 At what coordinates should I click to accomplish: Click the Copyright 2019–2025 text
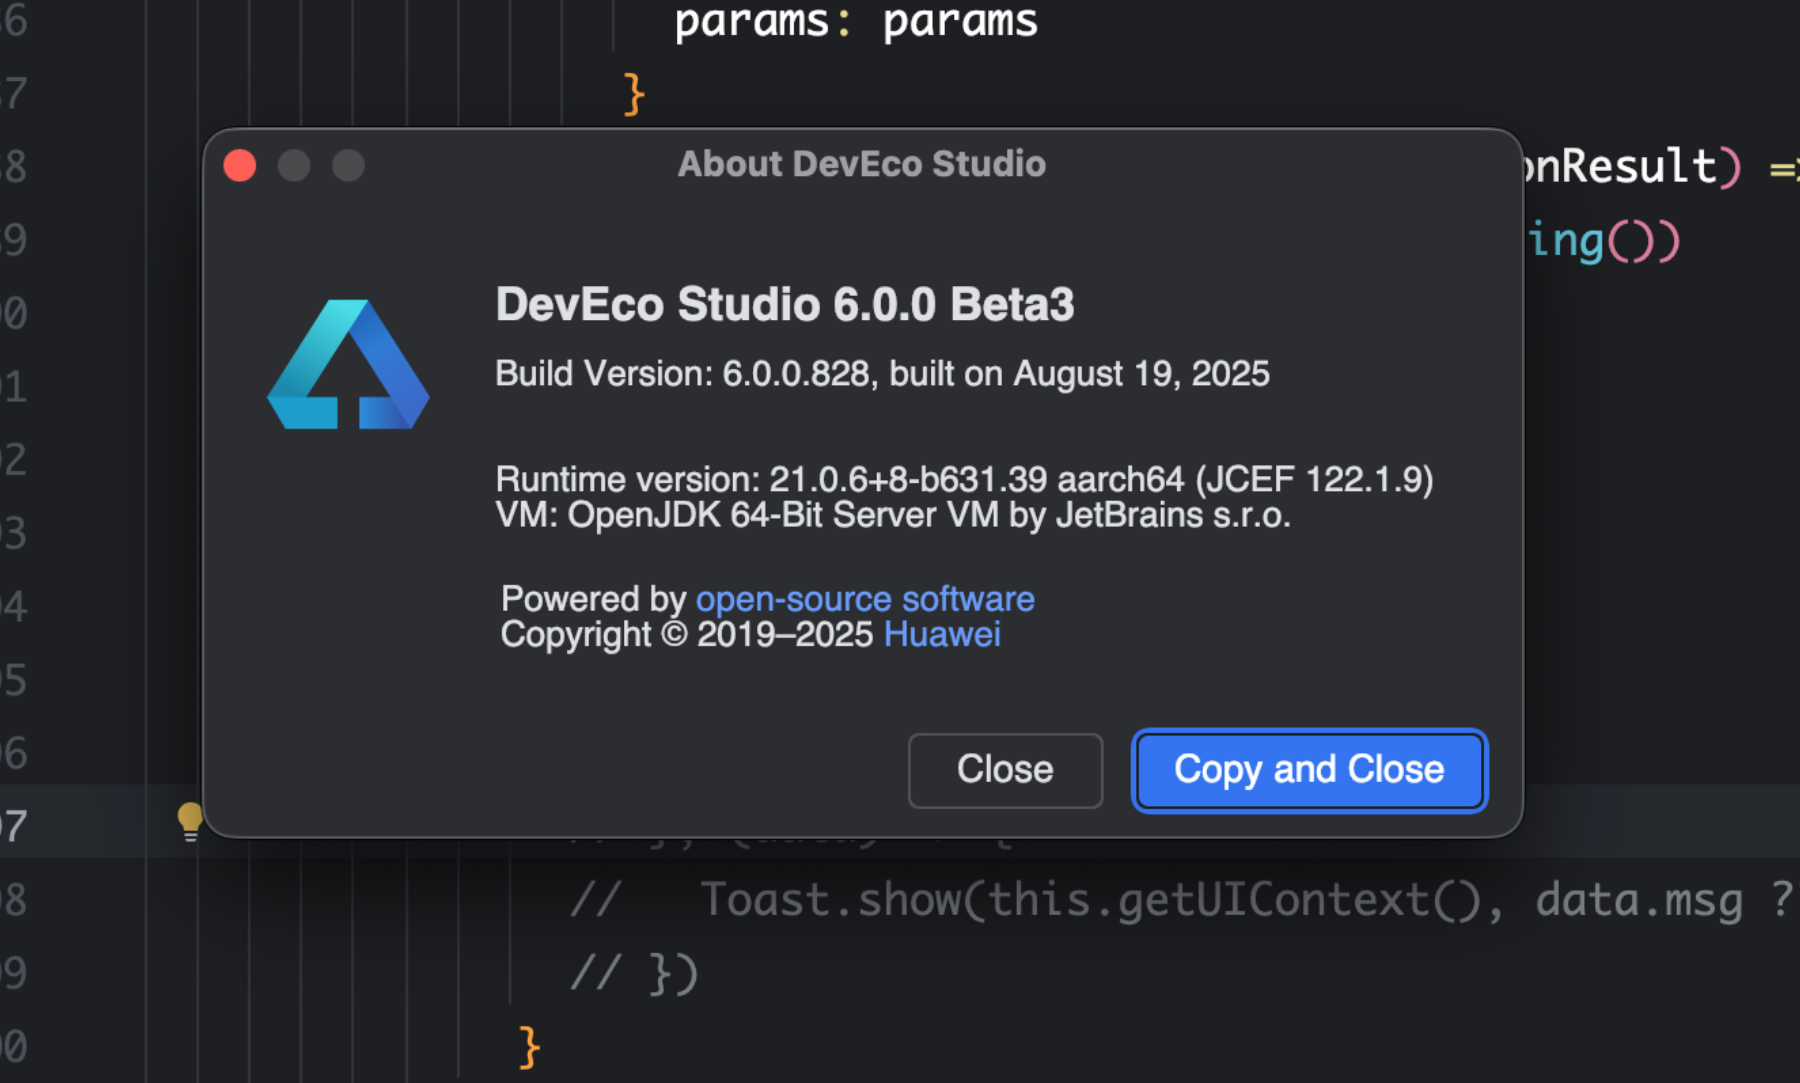(x=687, y=635)
